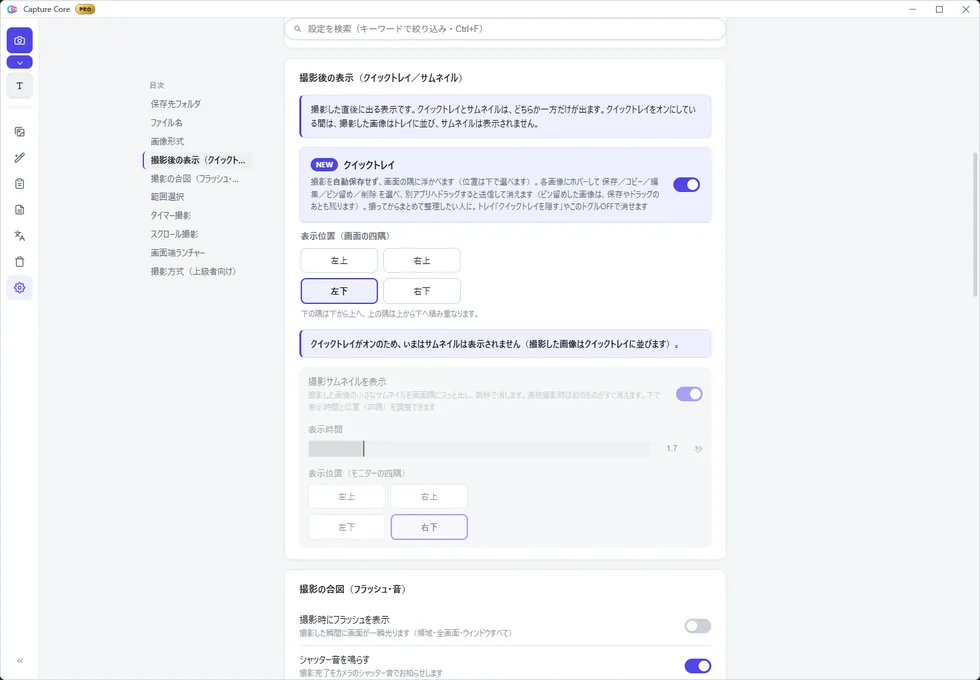Choose 右下 for thumbnail monitor position
The width and height of the screenshot is (980, 680).
(429, 527)
